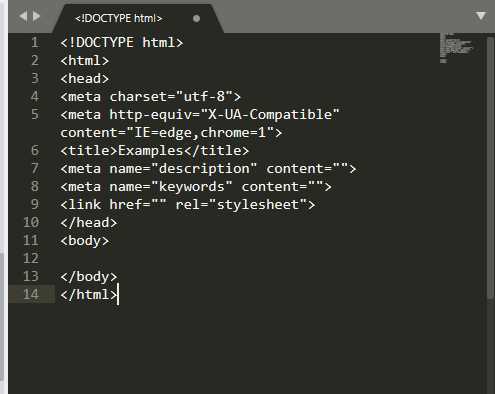This screenshot has width=495, height=394.
Task: Place cursor on empty line 12
Action: (247, 258)
